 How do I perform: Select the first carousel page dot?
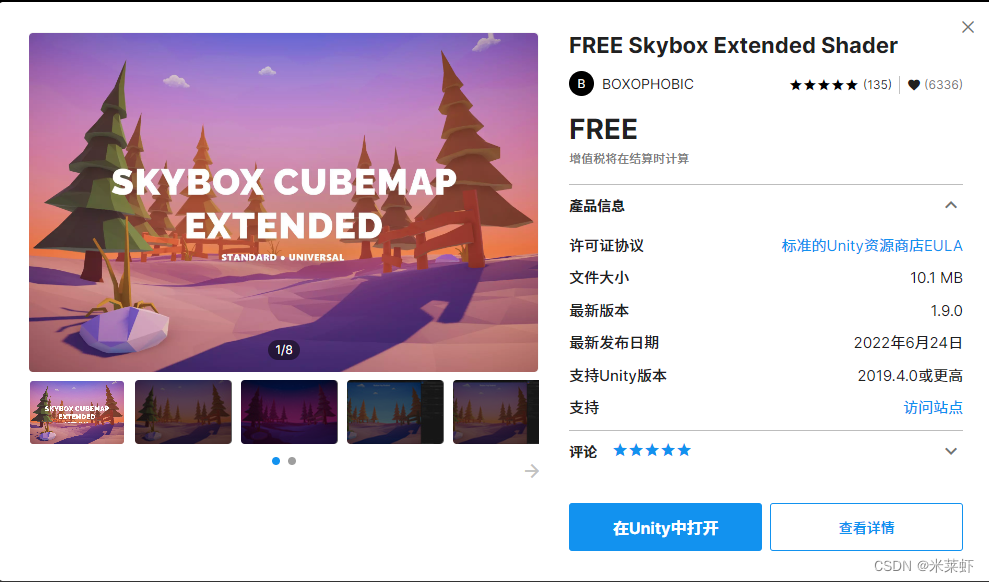pyautogui.click(x=276, y=461)
